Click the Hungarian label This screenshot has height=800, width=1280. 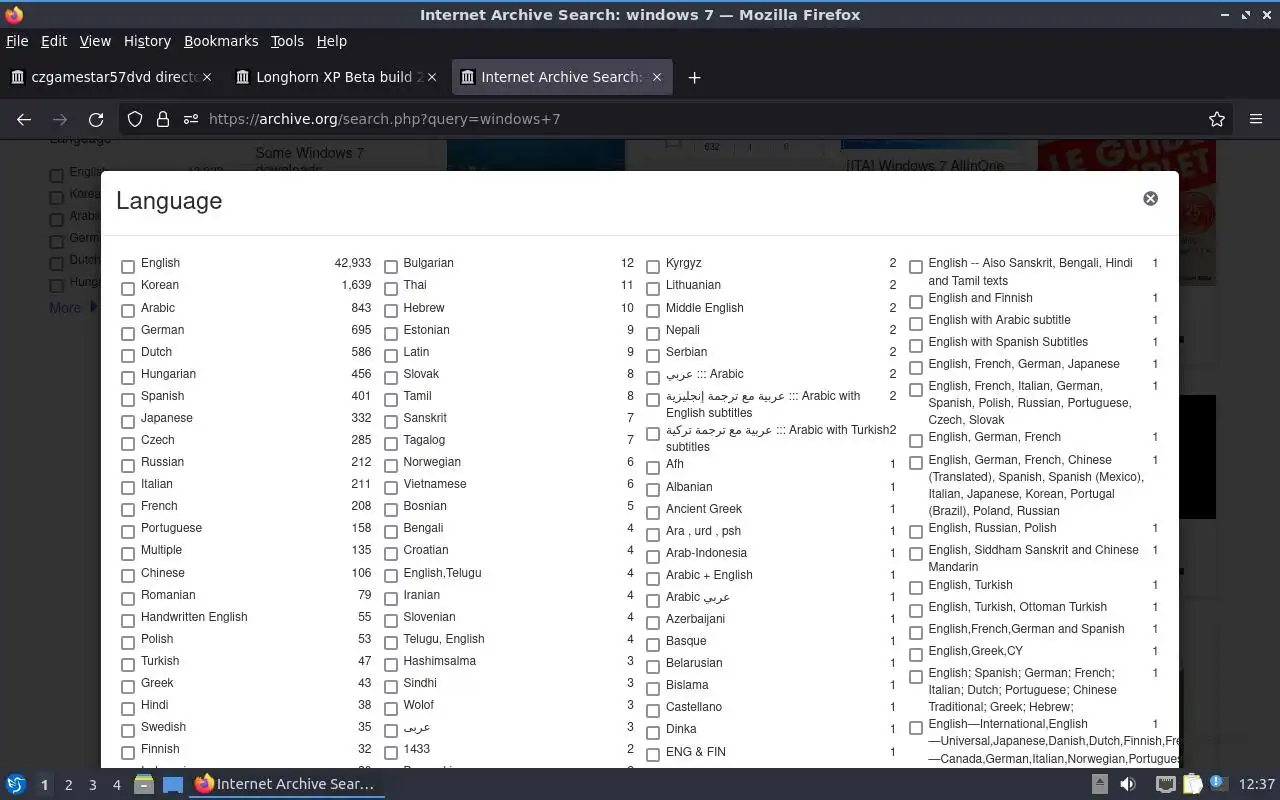[168, 374]
